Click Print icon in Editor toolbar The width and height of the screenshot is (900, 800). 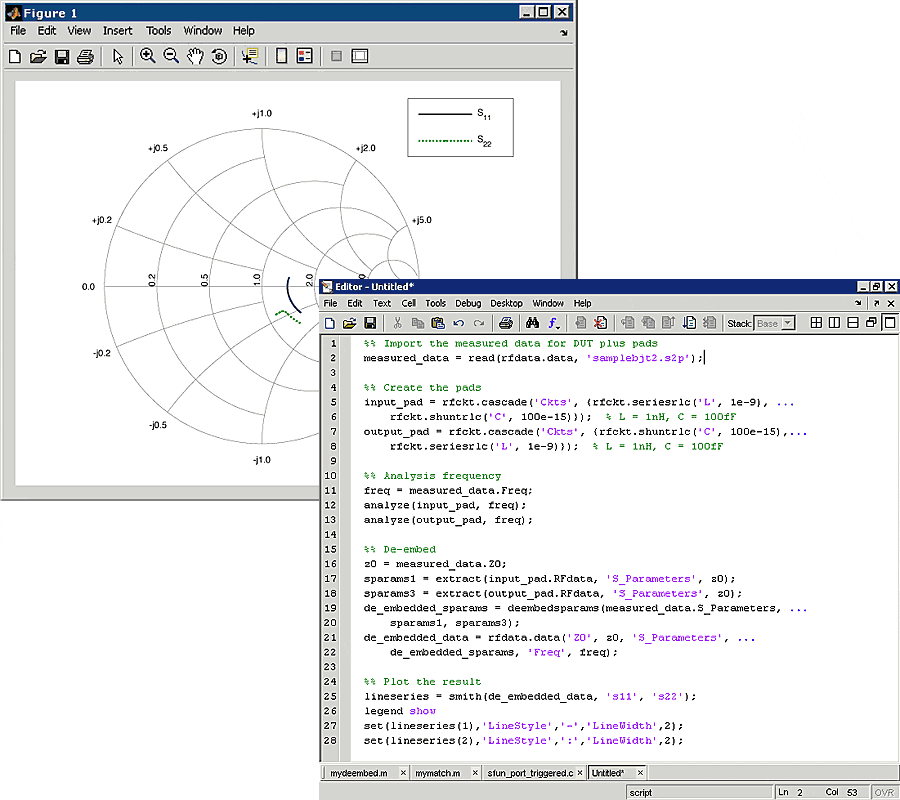click(x=506, y=323)
